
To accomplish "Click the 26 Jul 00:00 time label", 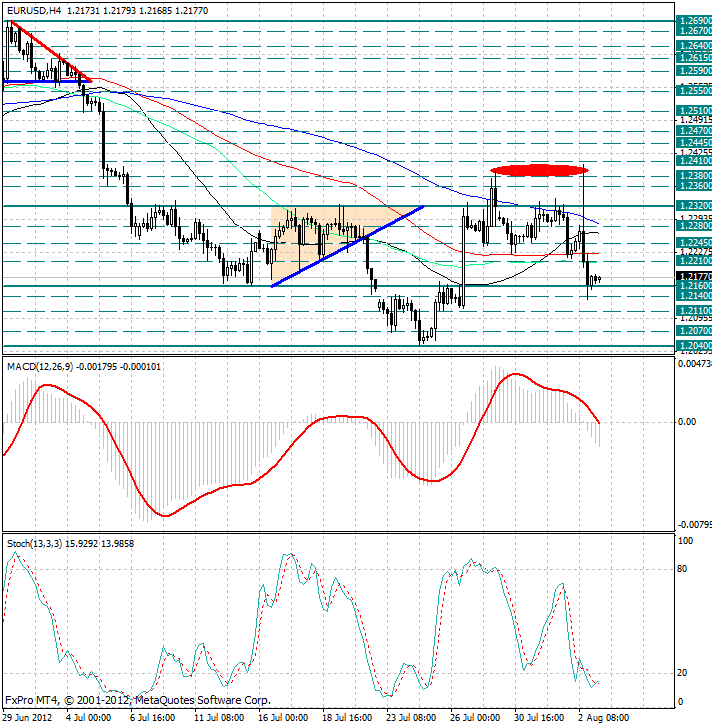I will click(475, 718).
